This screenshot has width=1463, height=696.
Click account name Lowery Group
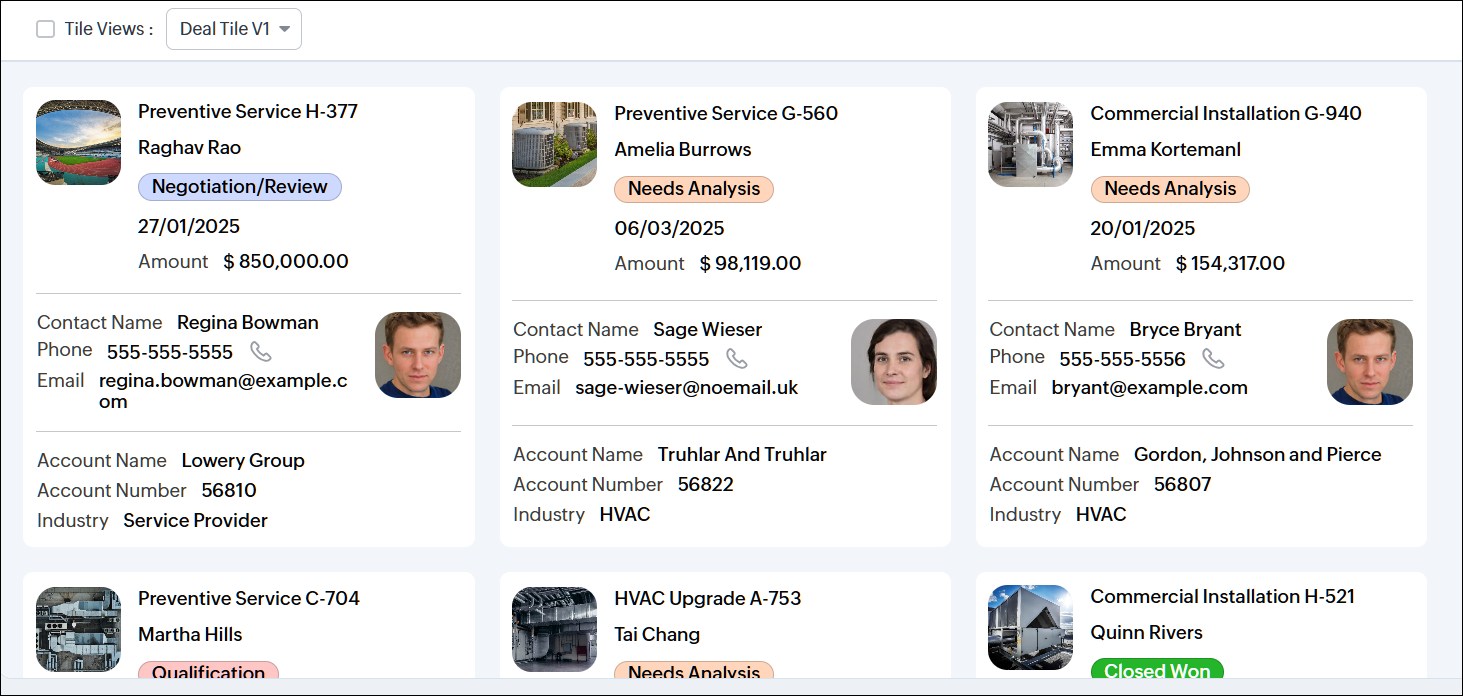(x=243, y=460)
